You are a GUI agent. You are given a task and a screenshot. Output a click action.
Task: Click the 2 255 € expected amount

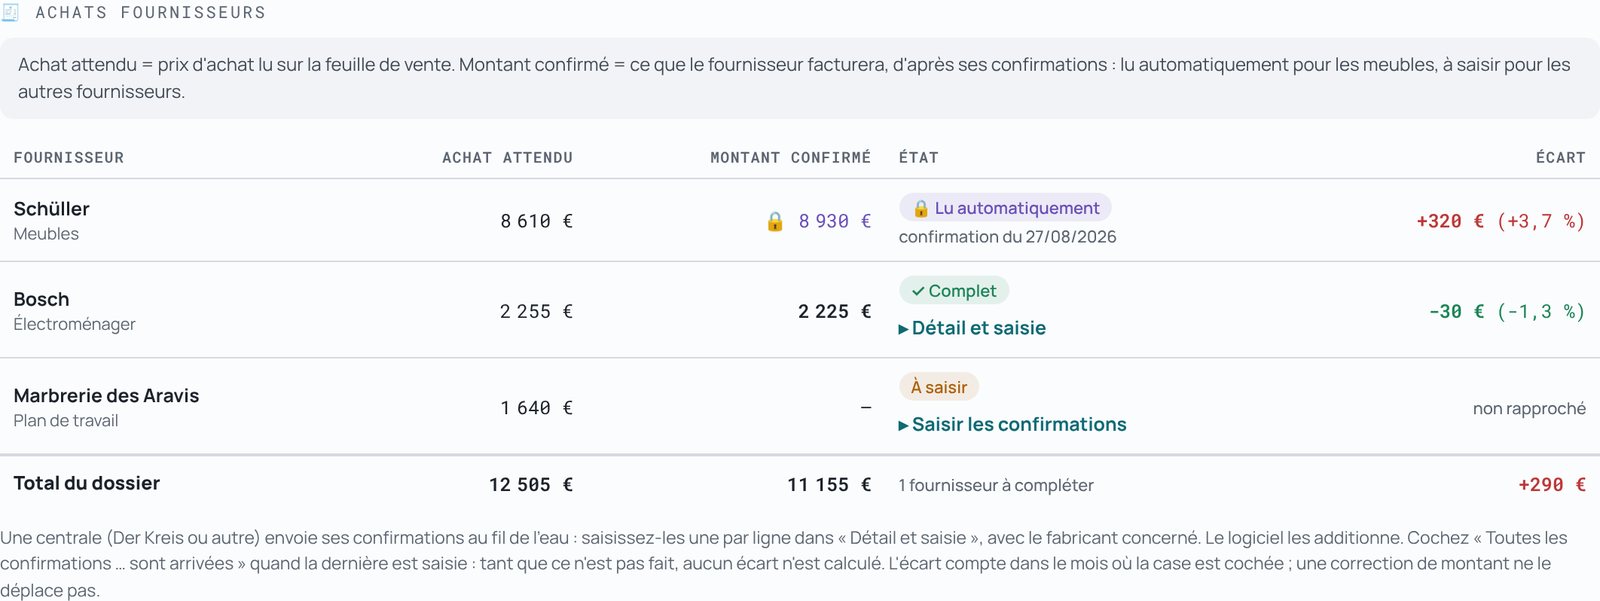point(536,311)
